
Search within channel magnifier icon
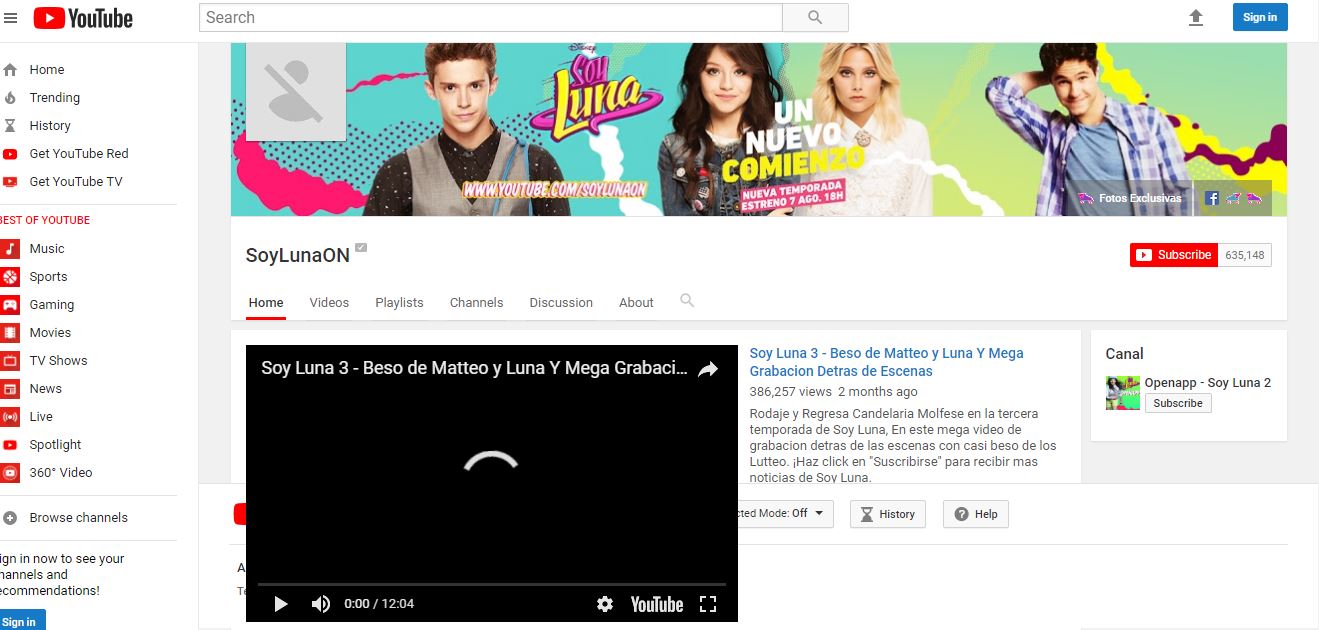click(x=687, y=300)
